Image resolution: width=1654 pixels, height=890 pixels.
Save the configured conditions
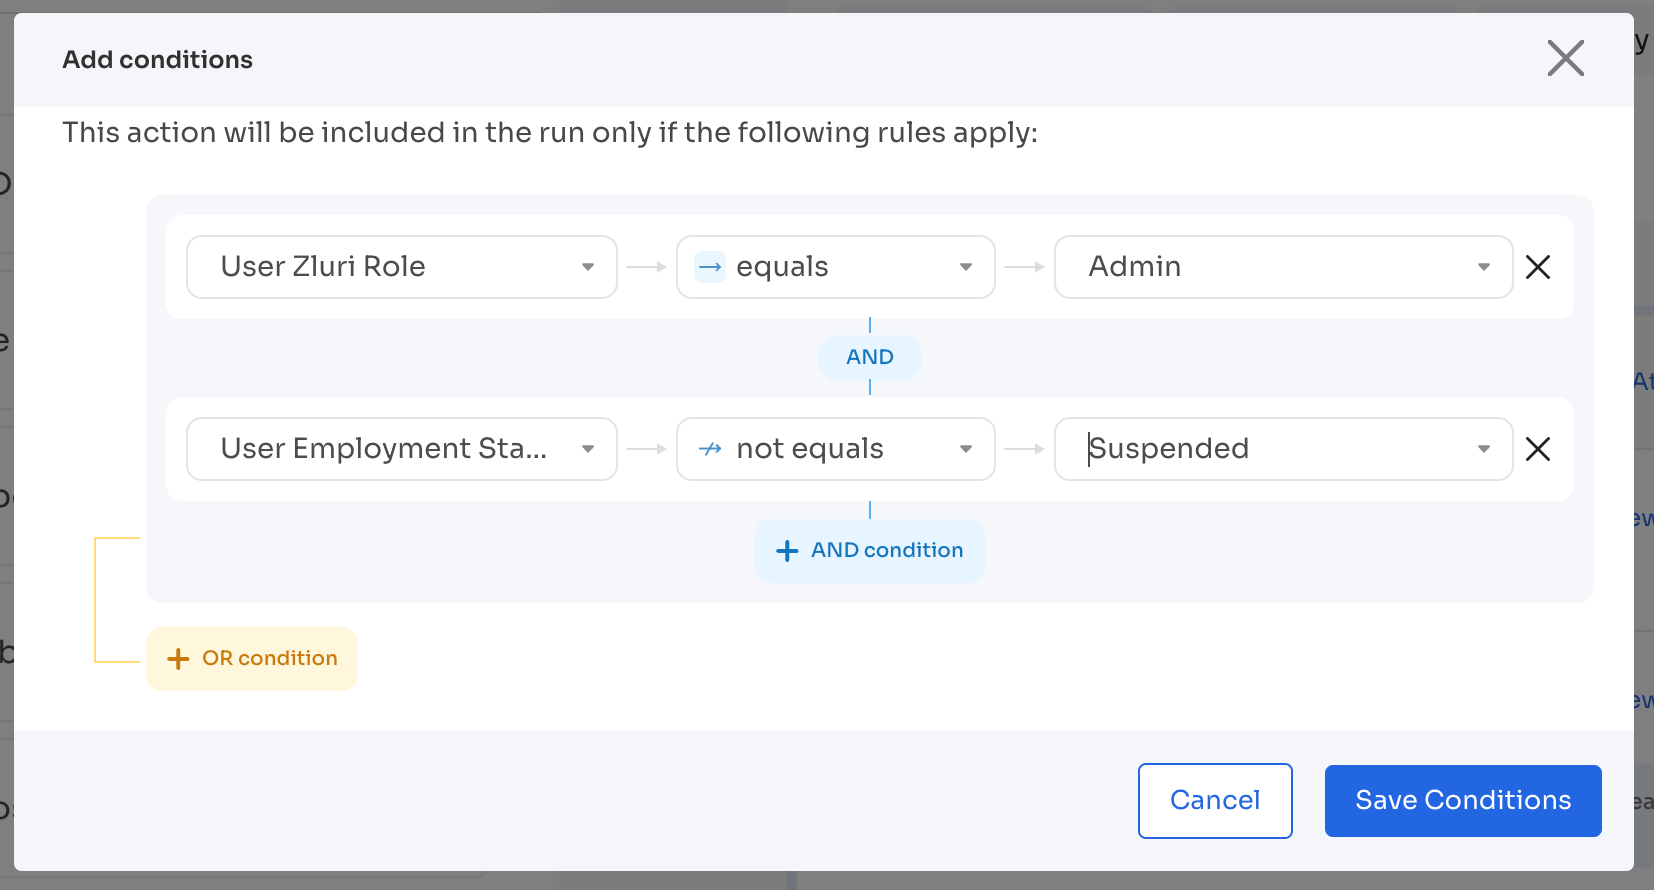(1463, 800)
